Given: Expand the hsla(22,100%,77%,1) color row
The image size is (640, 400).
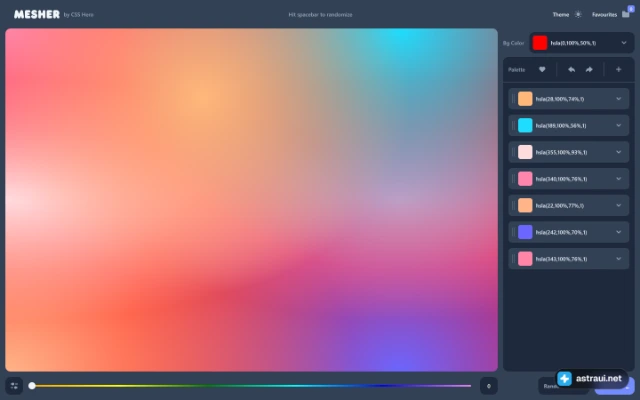Looking at the screenshot, I should pyautogui.click(x=618, y=205).
